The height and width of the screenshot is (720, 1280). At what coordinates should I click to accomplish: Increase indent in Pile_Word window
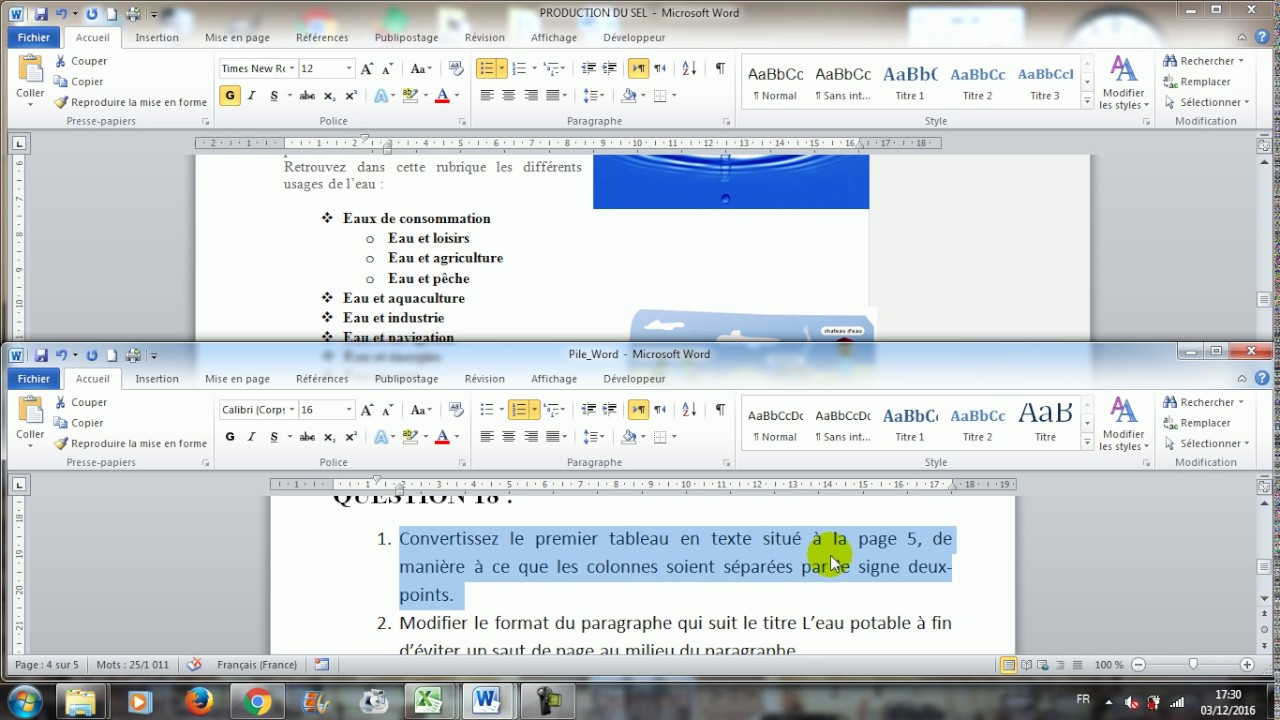pyautogui.click(x=610, y=409)
